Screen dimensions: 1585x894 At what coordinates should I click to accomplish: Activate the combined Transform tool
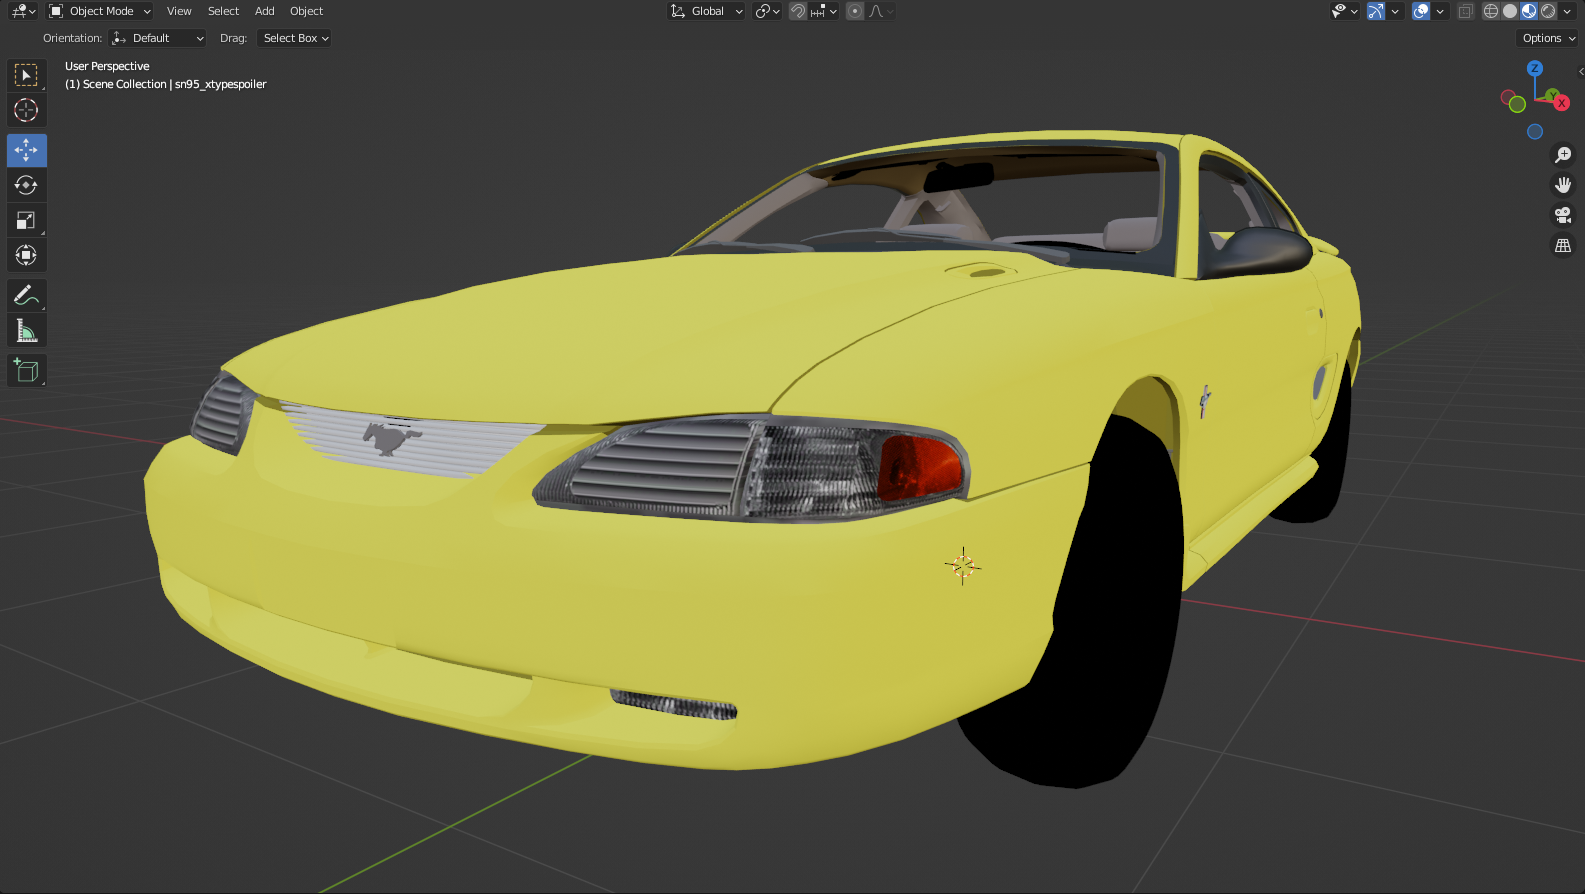click(26, 255)
